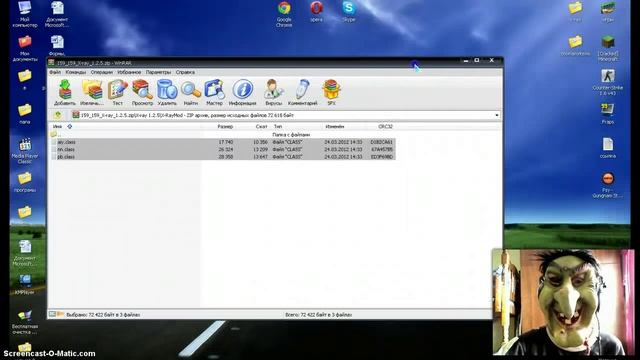The image size is (640, 360).
Task: Open the Просмотр (View) tool
Action: click(x=142, y=92)
